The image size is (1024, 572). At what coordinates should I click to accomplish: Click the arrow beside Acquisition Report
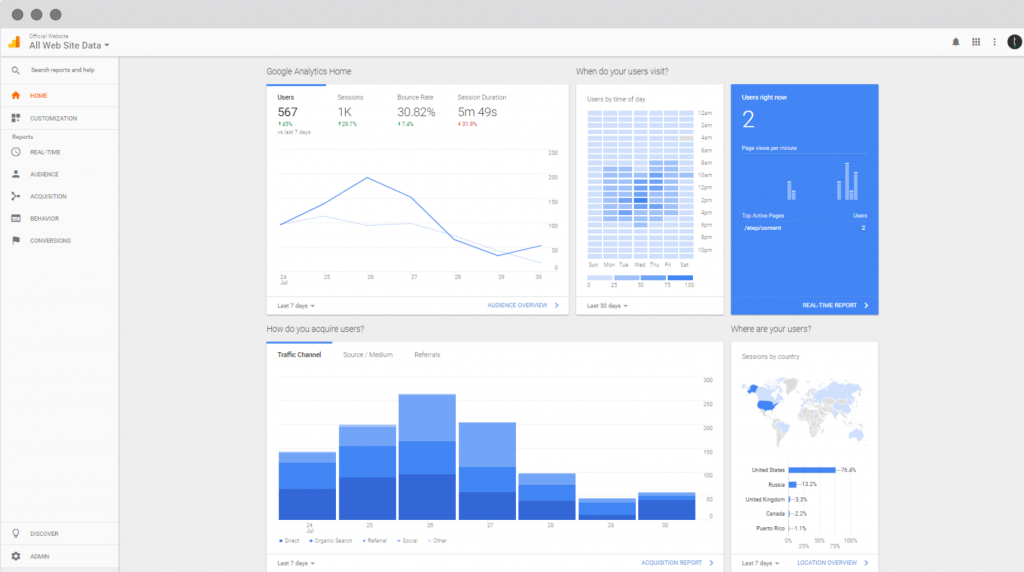711,562
